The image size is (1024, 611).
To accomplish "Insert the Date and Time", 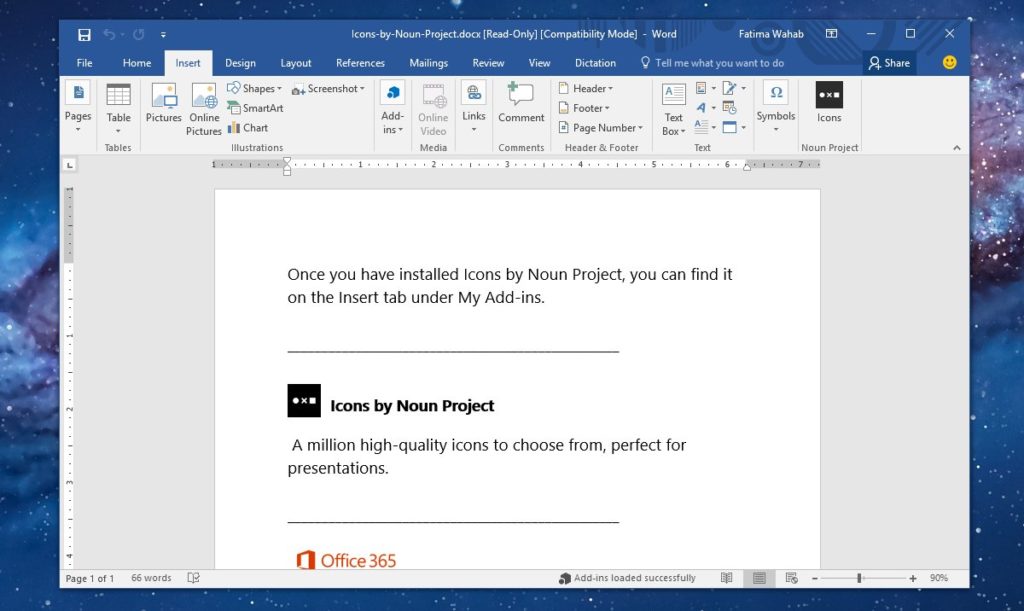I will [729, 106].
